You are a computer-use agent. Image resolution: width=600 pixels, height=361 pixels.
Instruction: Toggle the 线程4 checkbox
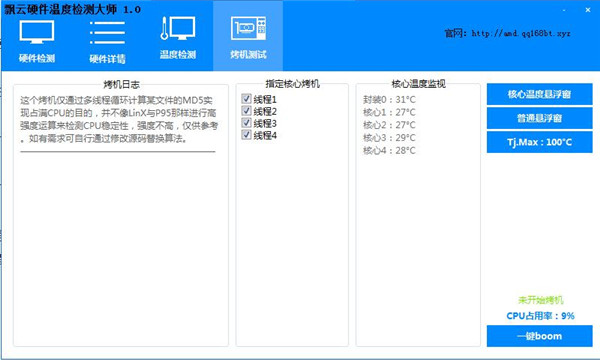(x=246, y=135)
